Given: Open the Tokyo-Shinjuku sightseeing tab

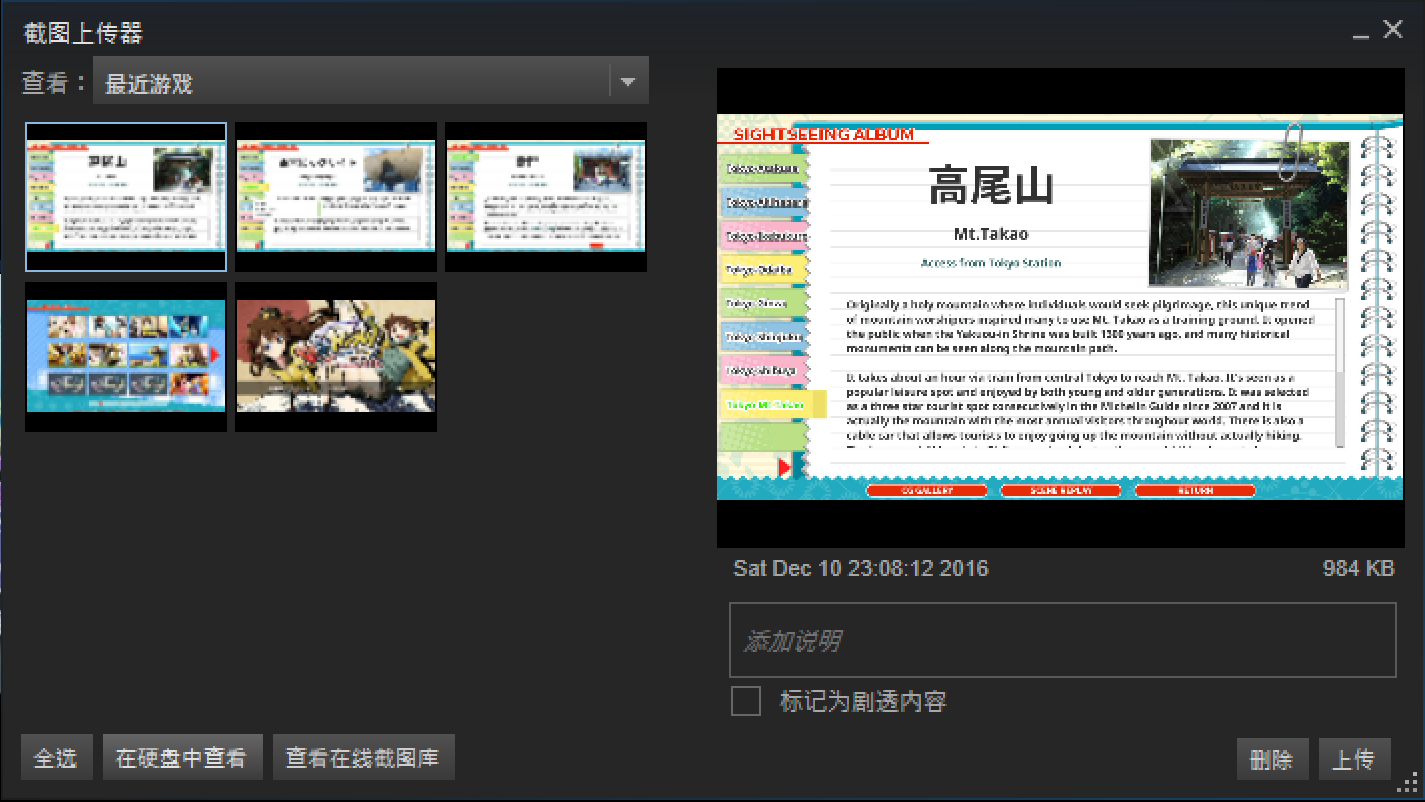Looking at the screenshot, I should click(x=765, y=336).
